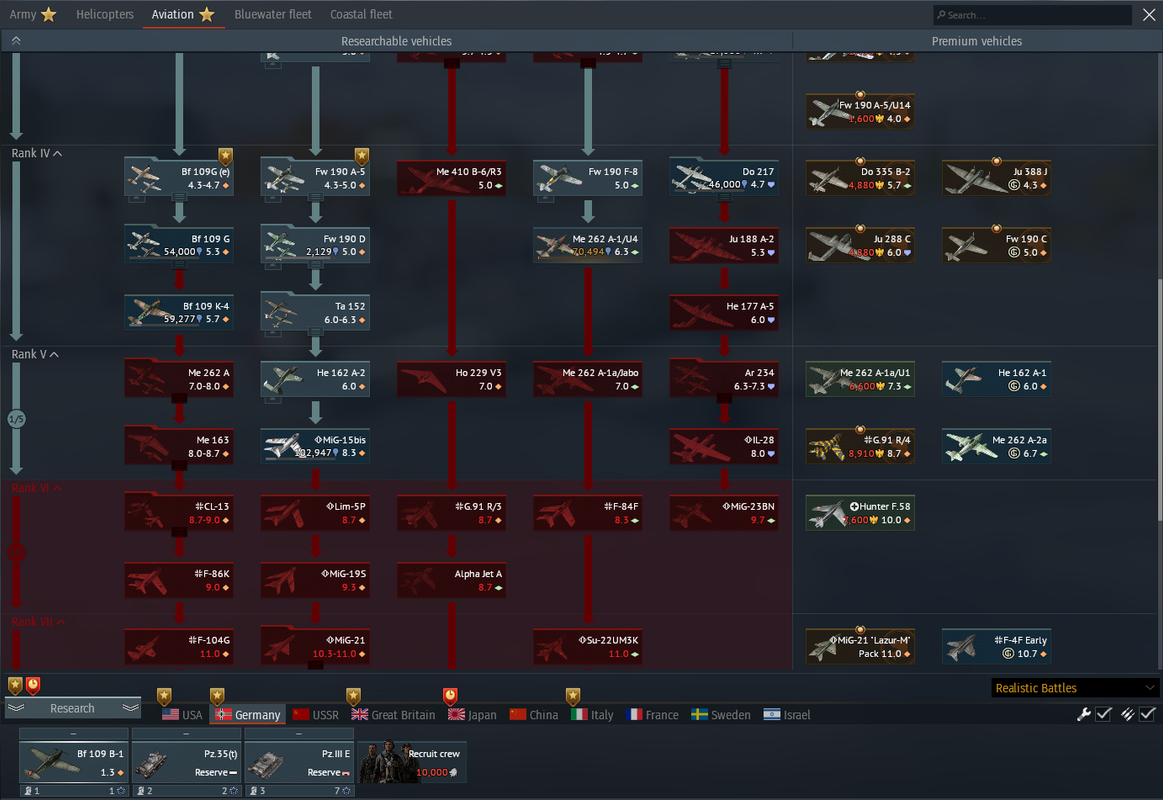1163x800 pixels.
Task: Choose the Italy nation tab
Action: 593,715
